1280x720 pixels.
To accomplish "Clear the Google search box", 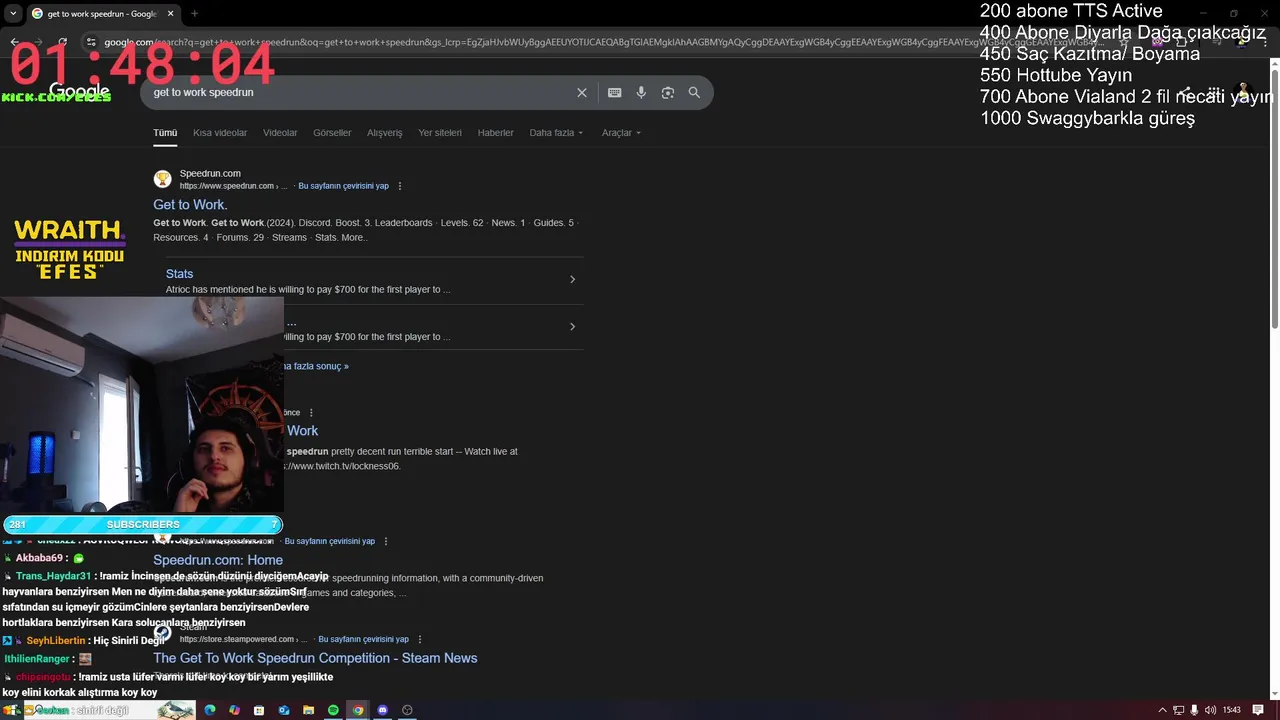I will (582, 92).
